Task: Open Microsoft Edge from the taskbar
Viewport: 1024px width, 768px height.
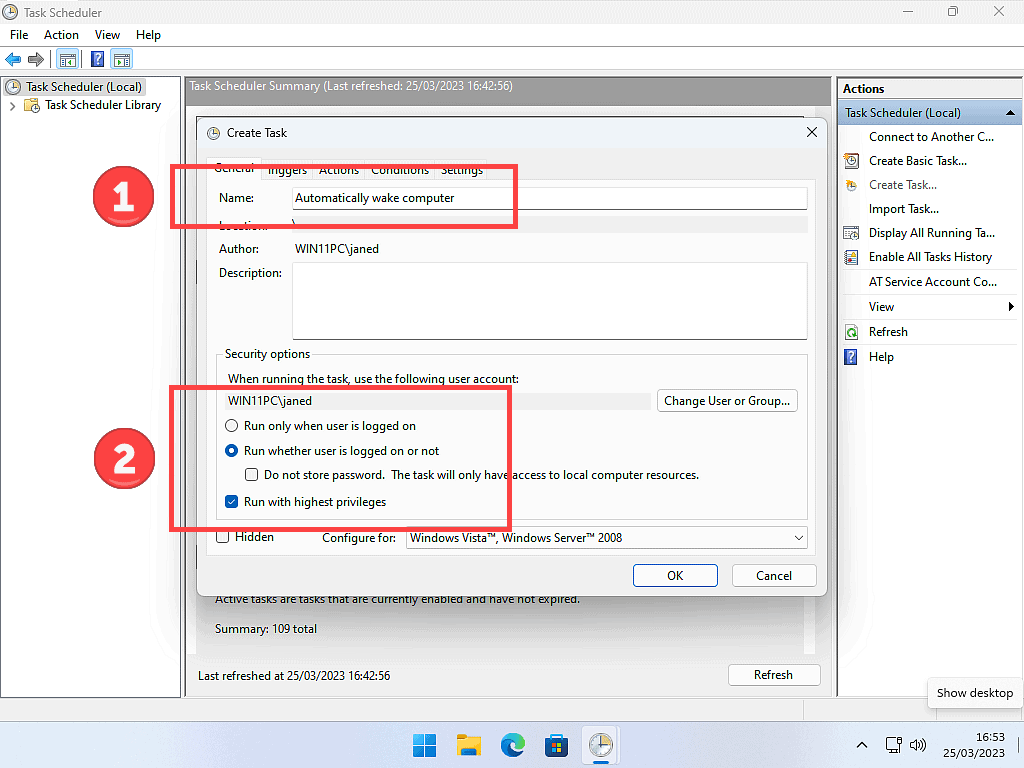Action: [x=513, y=745]
